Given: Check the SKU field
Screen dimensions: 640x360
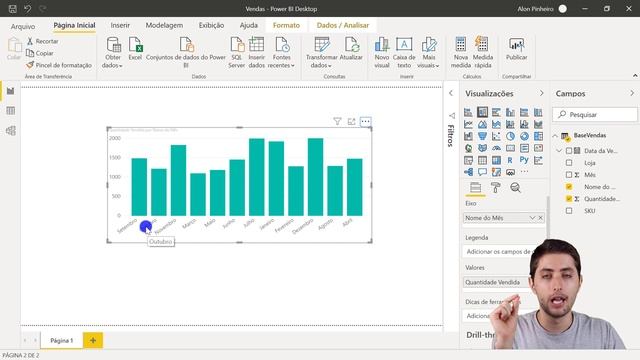Looking at the screenshot, I should click(569, 211).
